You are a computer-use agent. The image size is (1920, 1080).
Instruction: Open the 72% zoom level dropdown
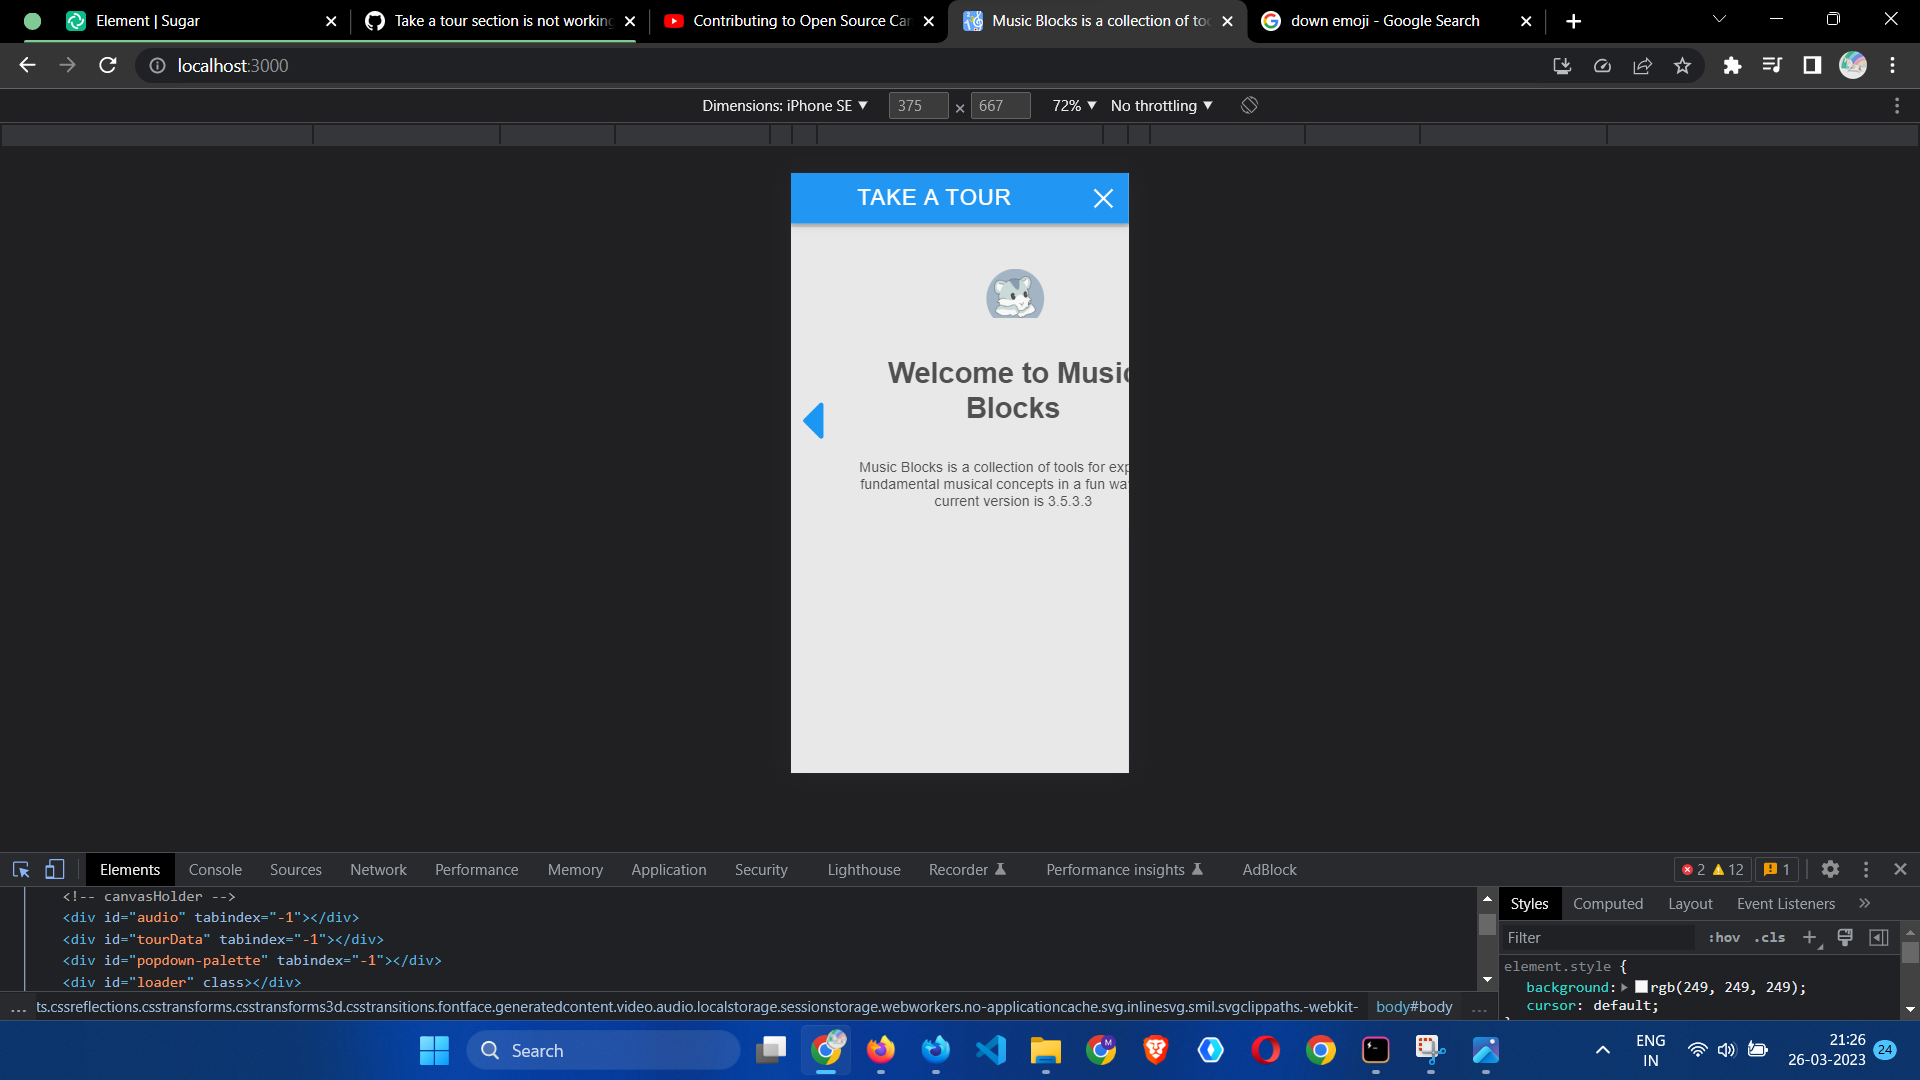1073,105
